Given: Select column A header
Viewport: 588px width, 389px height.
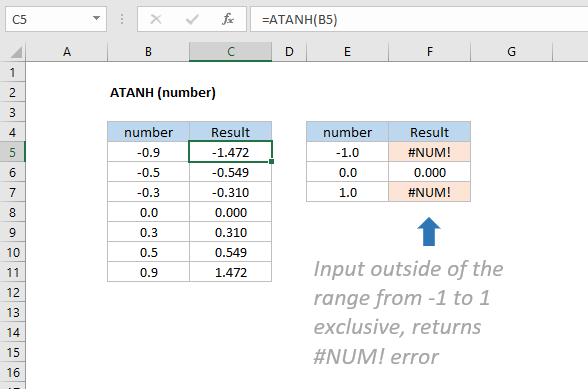Looking at the screenshot, I should (67, 52).
